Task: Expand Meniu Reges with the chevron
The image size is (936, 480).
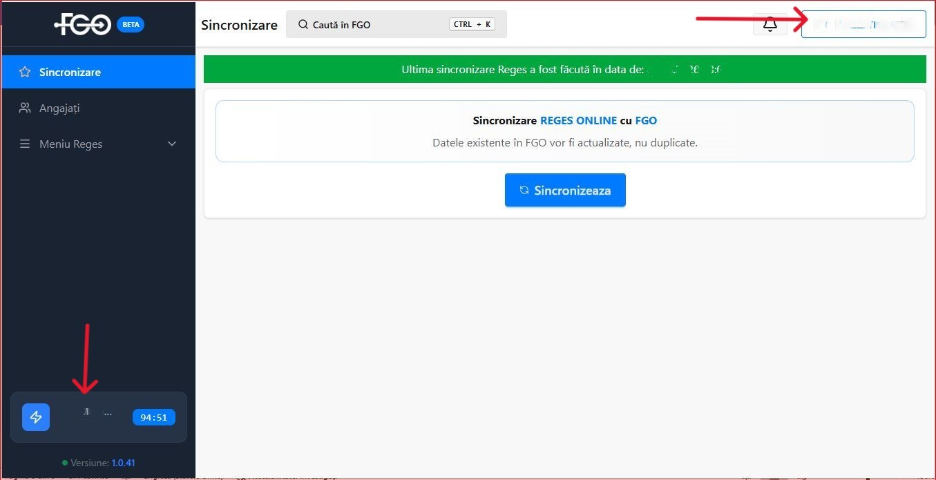Action: (172, 144)
